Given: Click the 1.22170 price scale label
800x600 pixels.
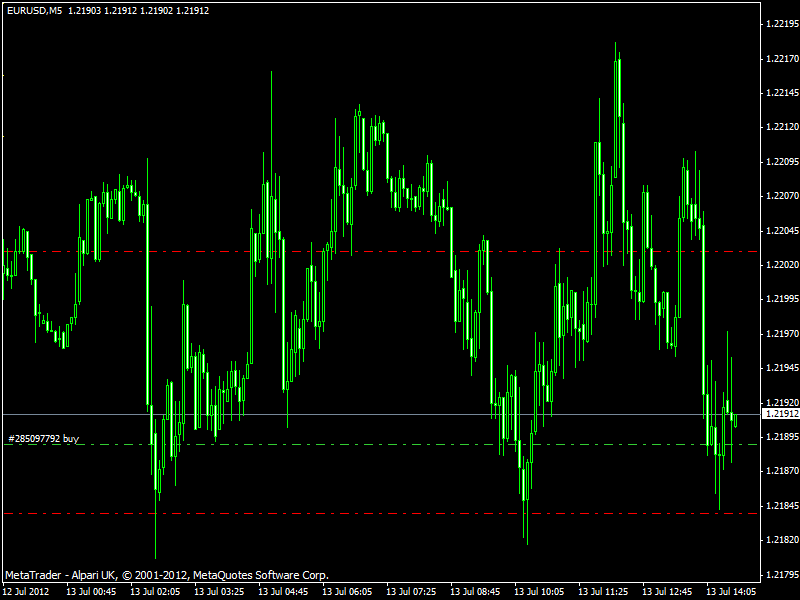Looking at the screenshot, I should (783, 59).
